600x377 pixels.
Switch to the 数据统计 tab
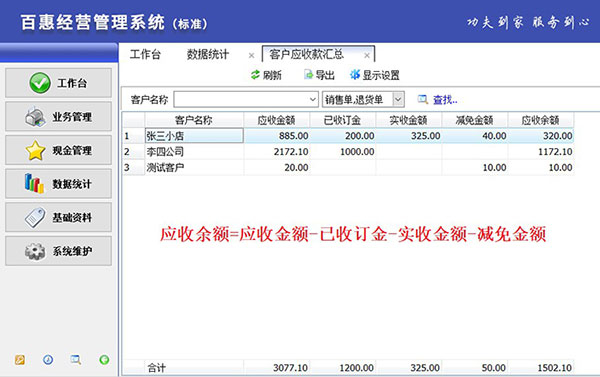(207, 54)
